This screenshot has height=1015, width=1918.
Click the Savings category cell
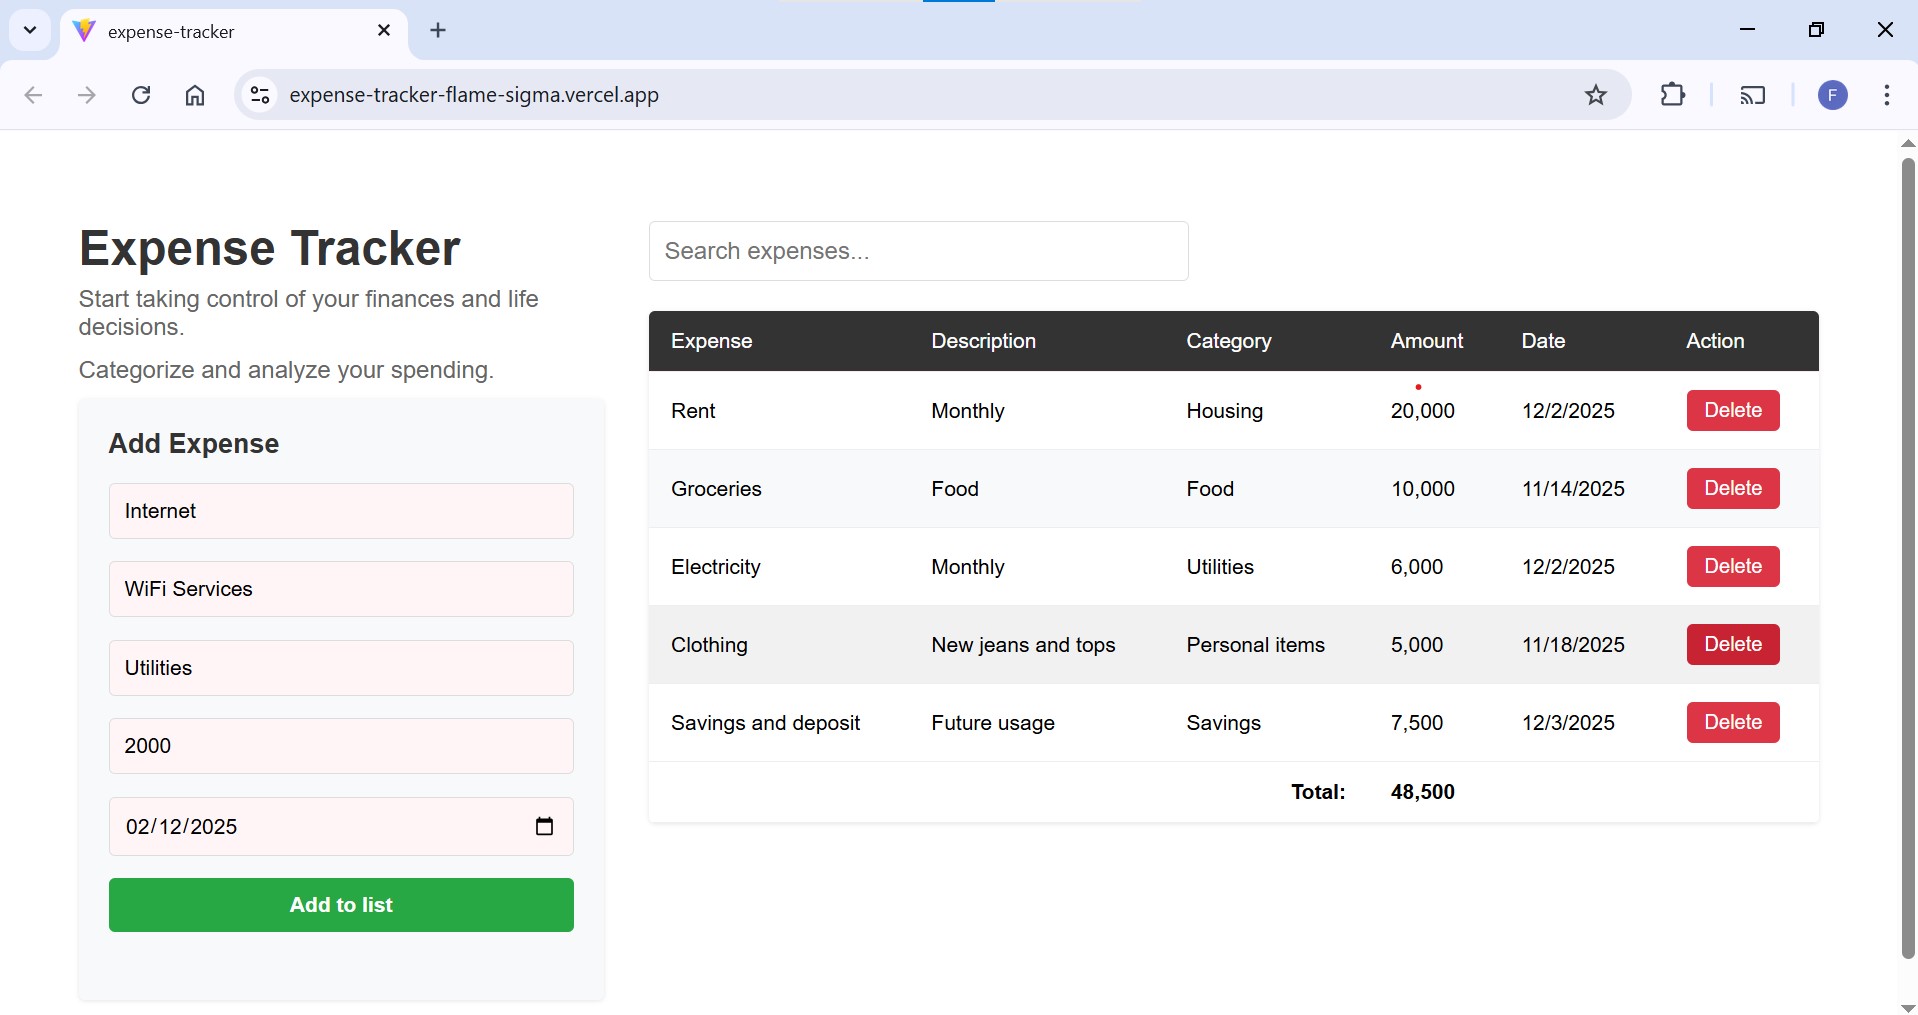coord(1223,723)
